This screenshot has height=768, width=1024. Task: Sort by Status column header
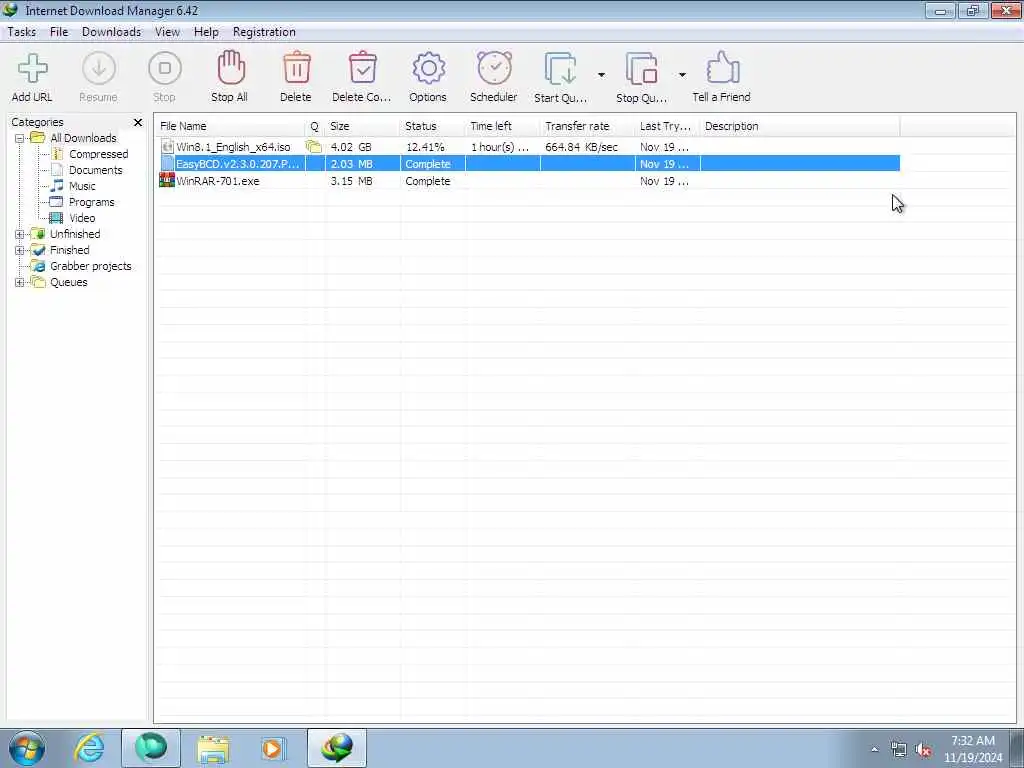[x=432, y=126]
